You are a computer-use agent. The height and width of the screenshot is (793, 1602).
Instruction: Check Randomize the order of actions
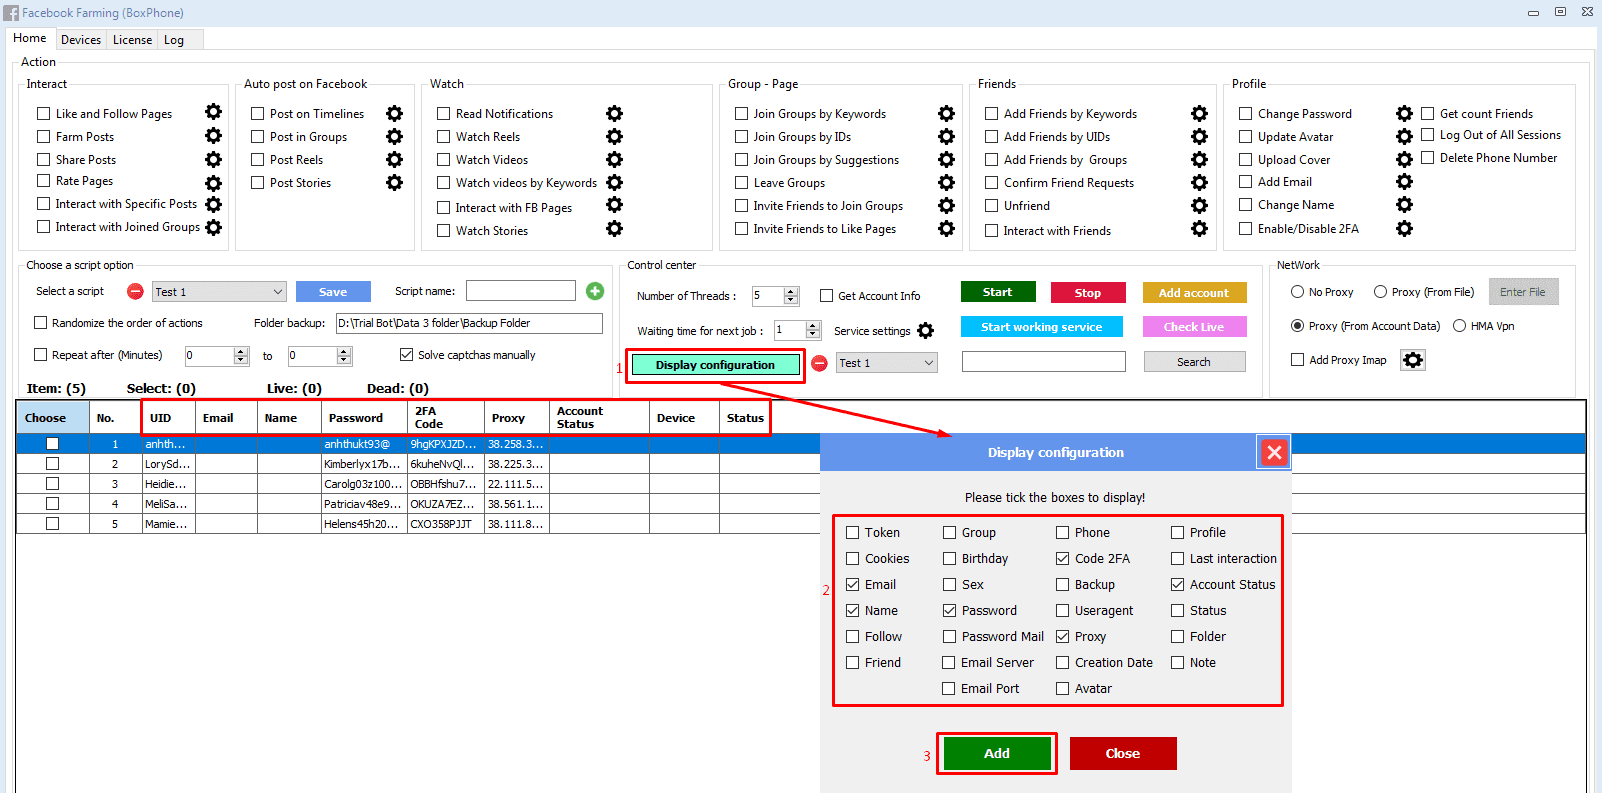tap(41, 323)
